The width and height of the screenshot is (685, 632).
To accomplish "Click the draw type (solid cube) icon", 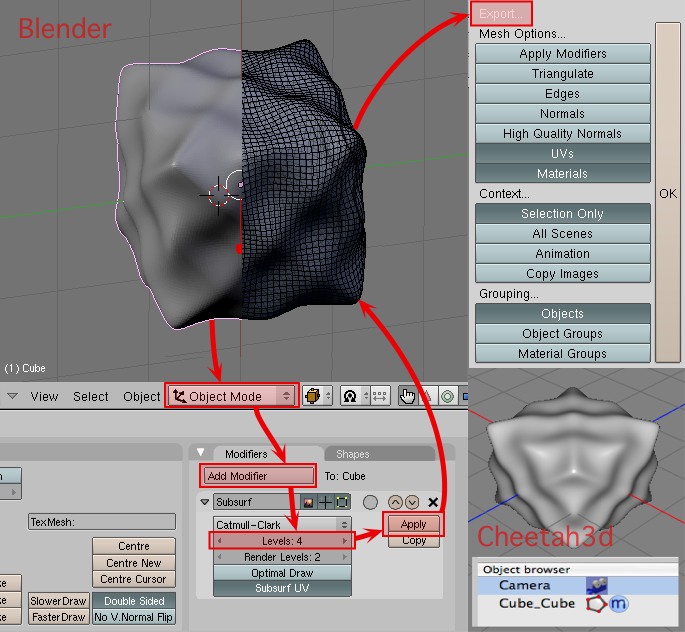I will click(x=312, y=397).
